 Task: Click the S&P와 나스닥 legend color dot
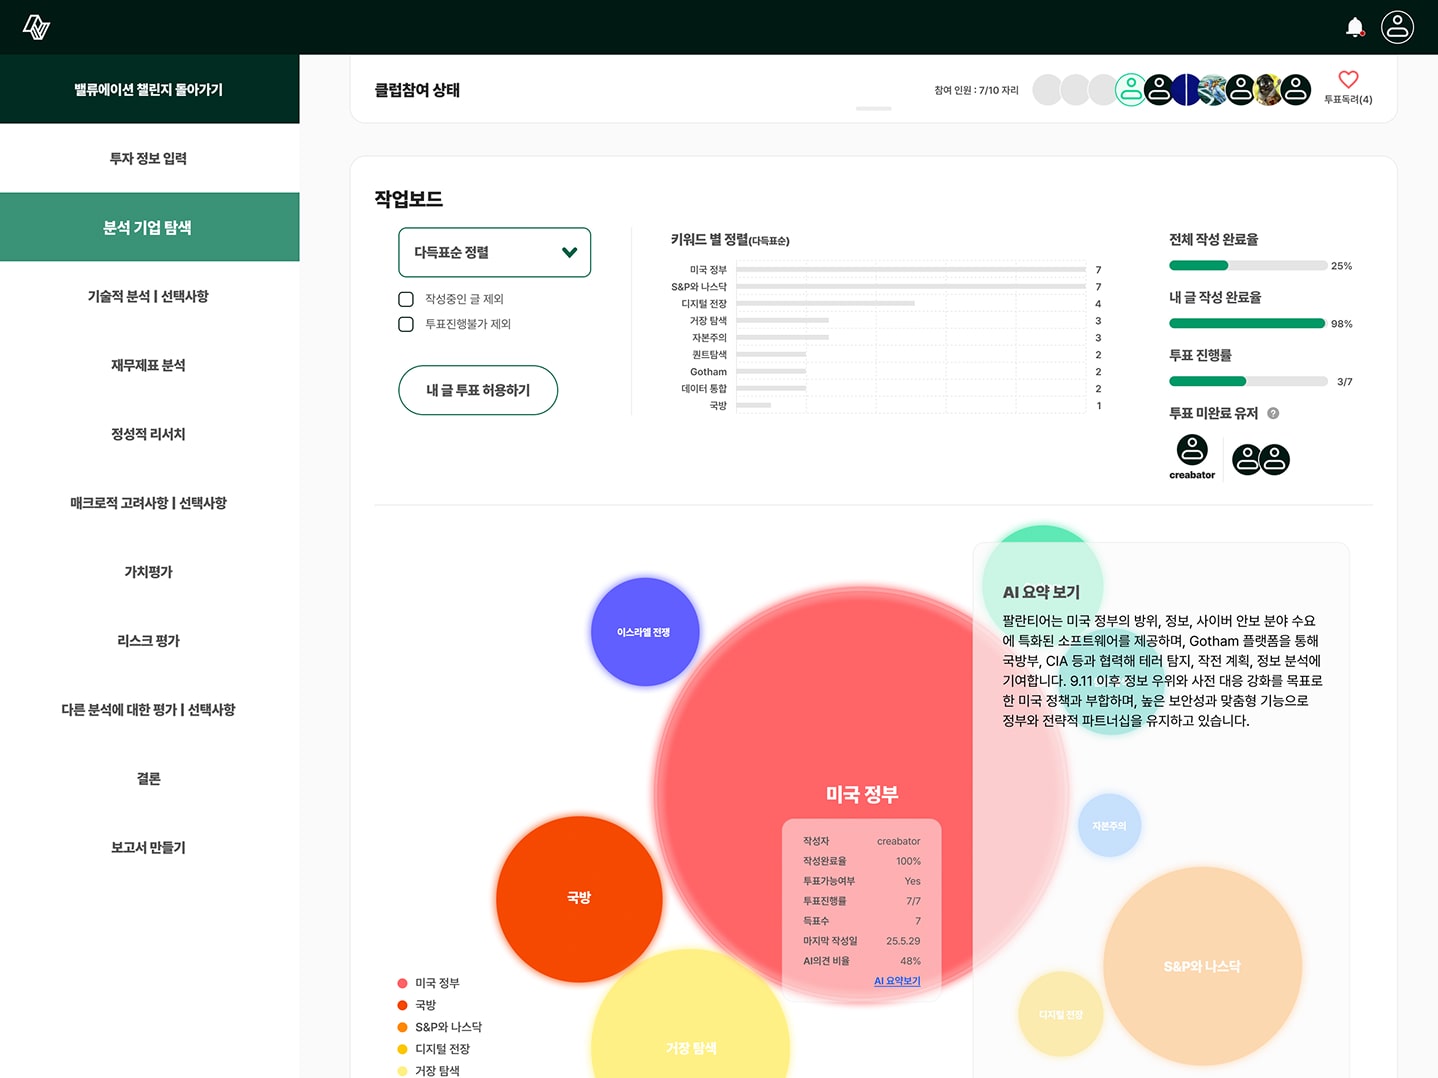pyautogui.click(x=402, y=1027)
